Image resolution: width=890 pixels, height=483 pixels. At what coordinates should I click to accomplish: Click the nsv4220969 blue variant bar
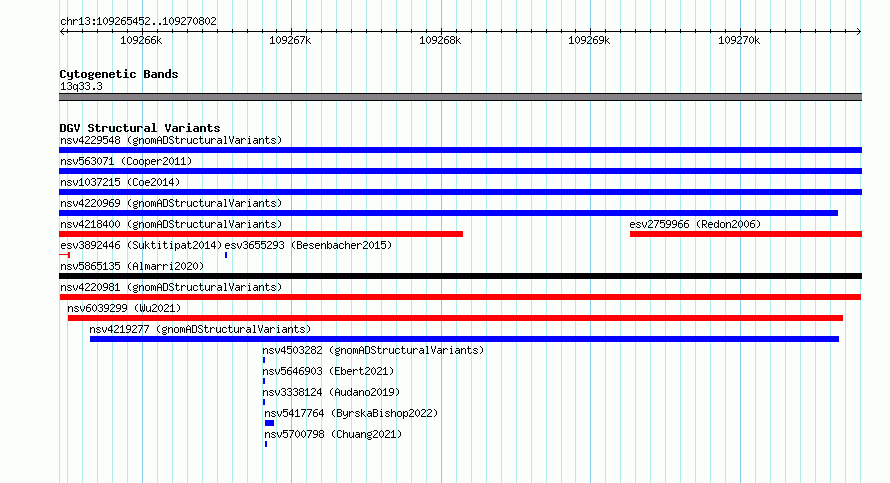(x=448, y=213)
